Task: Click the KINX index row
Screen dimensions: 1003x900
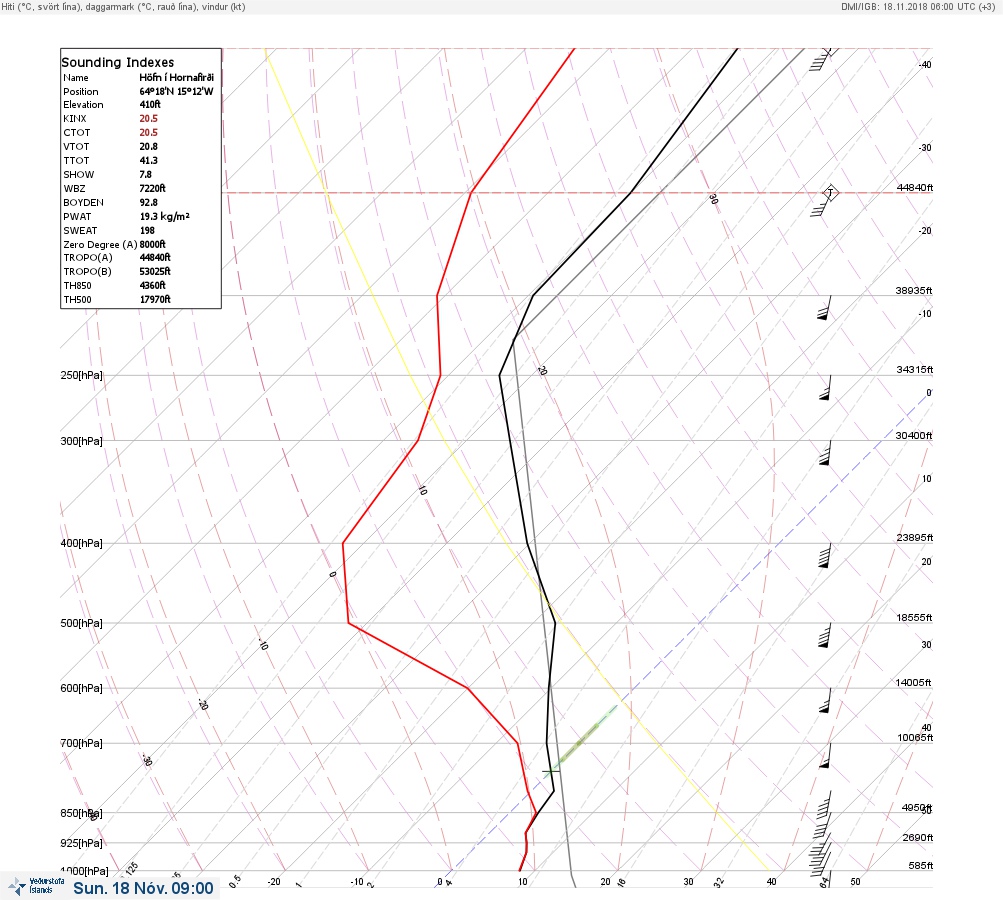Action: tap(111, 118)
